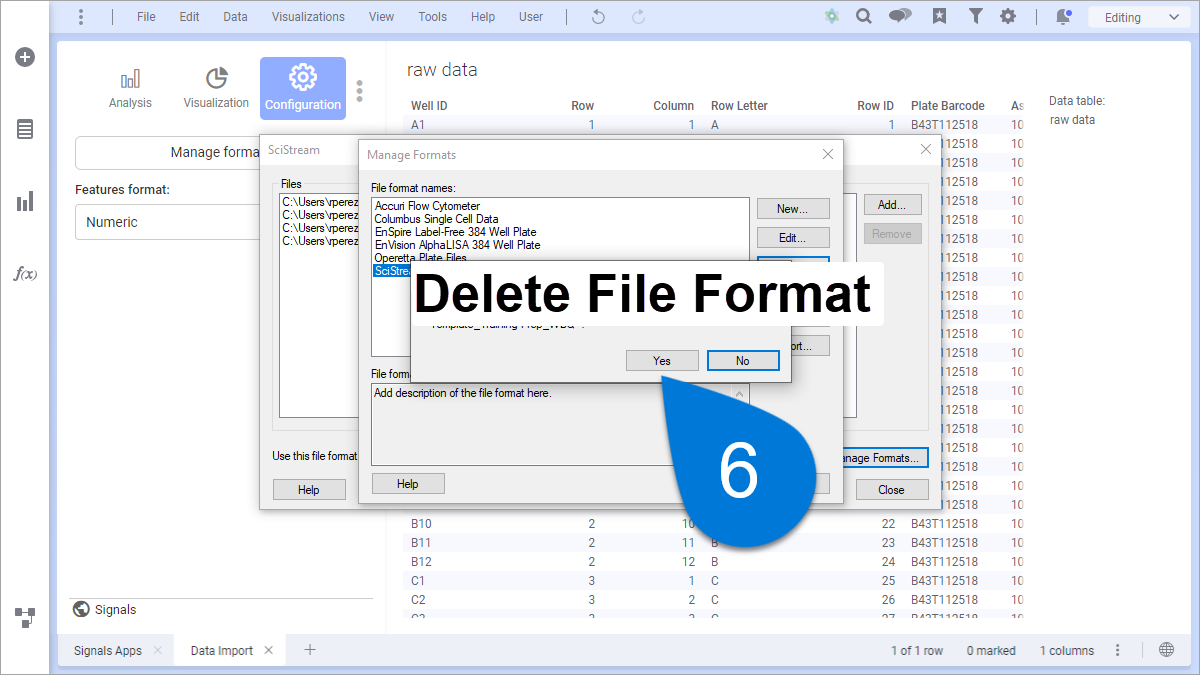Click the globe icon in status bar
This screenshot has width=1200, height=675.
(1166, 650)
